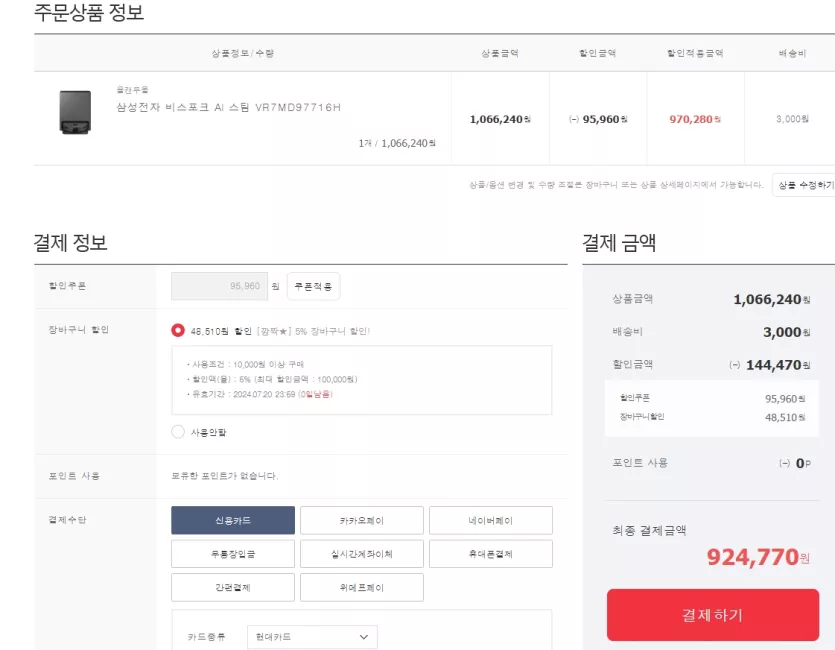Apply coupon with the 쿠폰적용 button
Viewport: 835px width, 650px height.
point(313,286)
